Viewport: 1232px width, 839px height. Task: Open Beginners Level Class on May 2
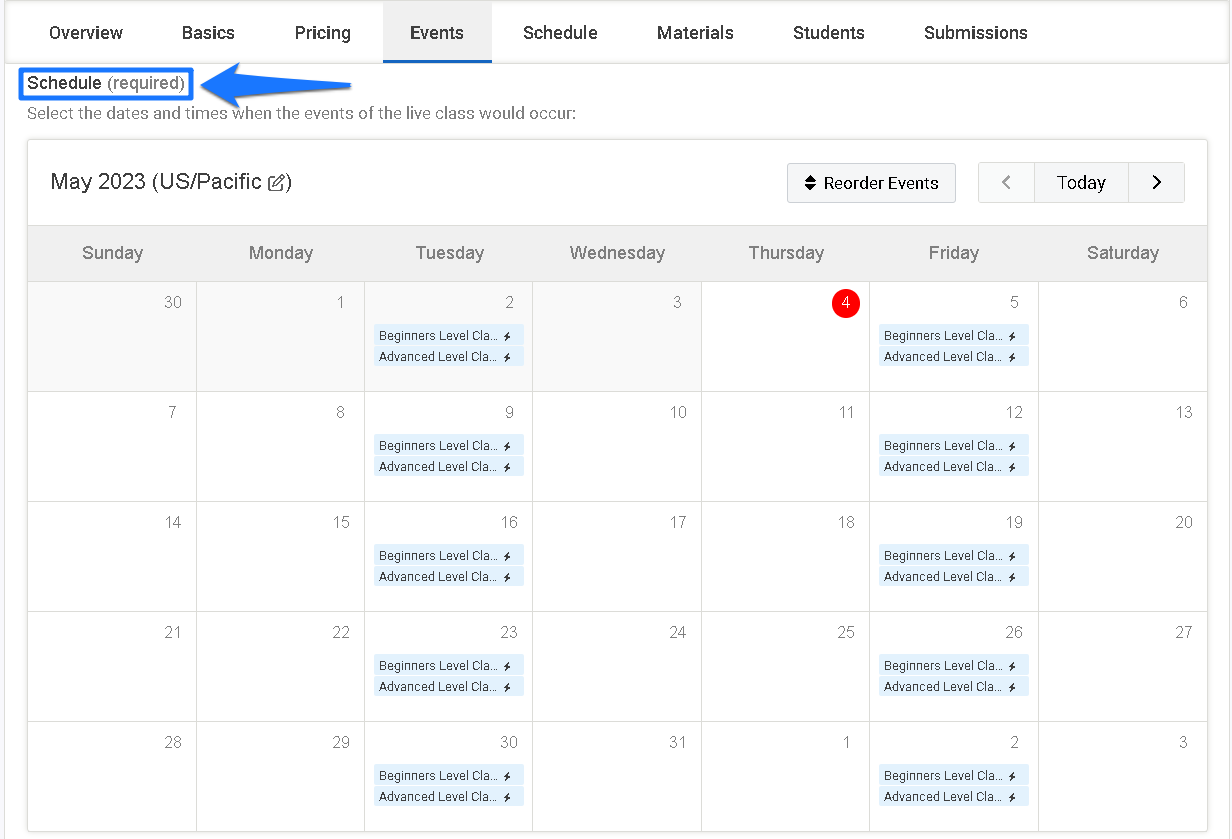(x=449, y=336)
